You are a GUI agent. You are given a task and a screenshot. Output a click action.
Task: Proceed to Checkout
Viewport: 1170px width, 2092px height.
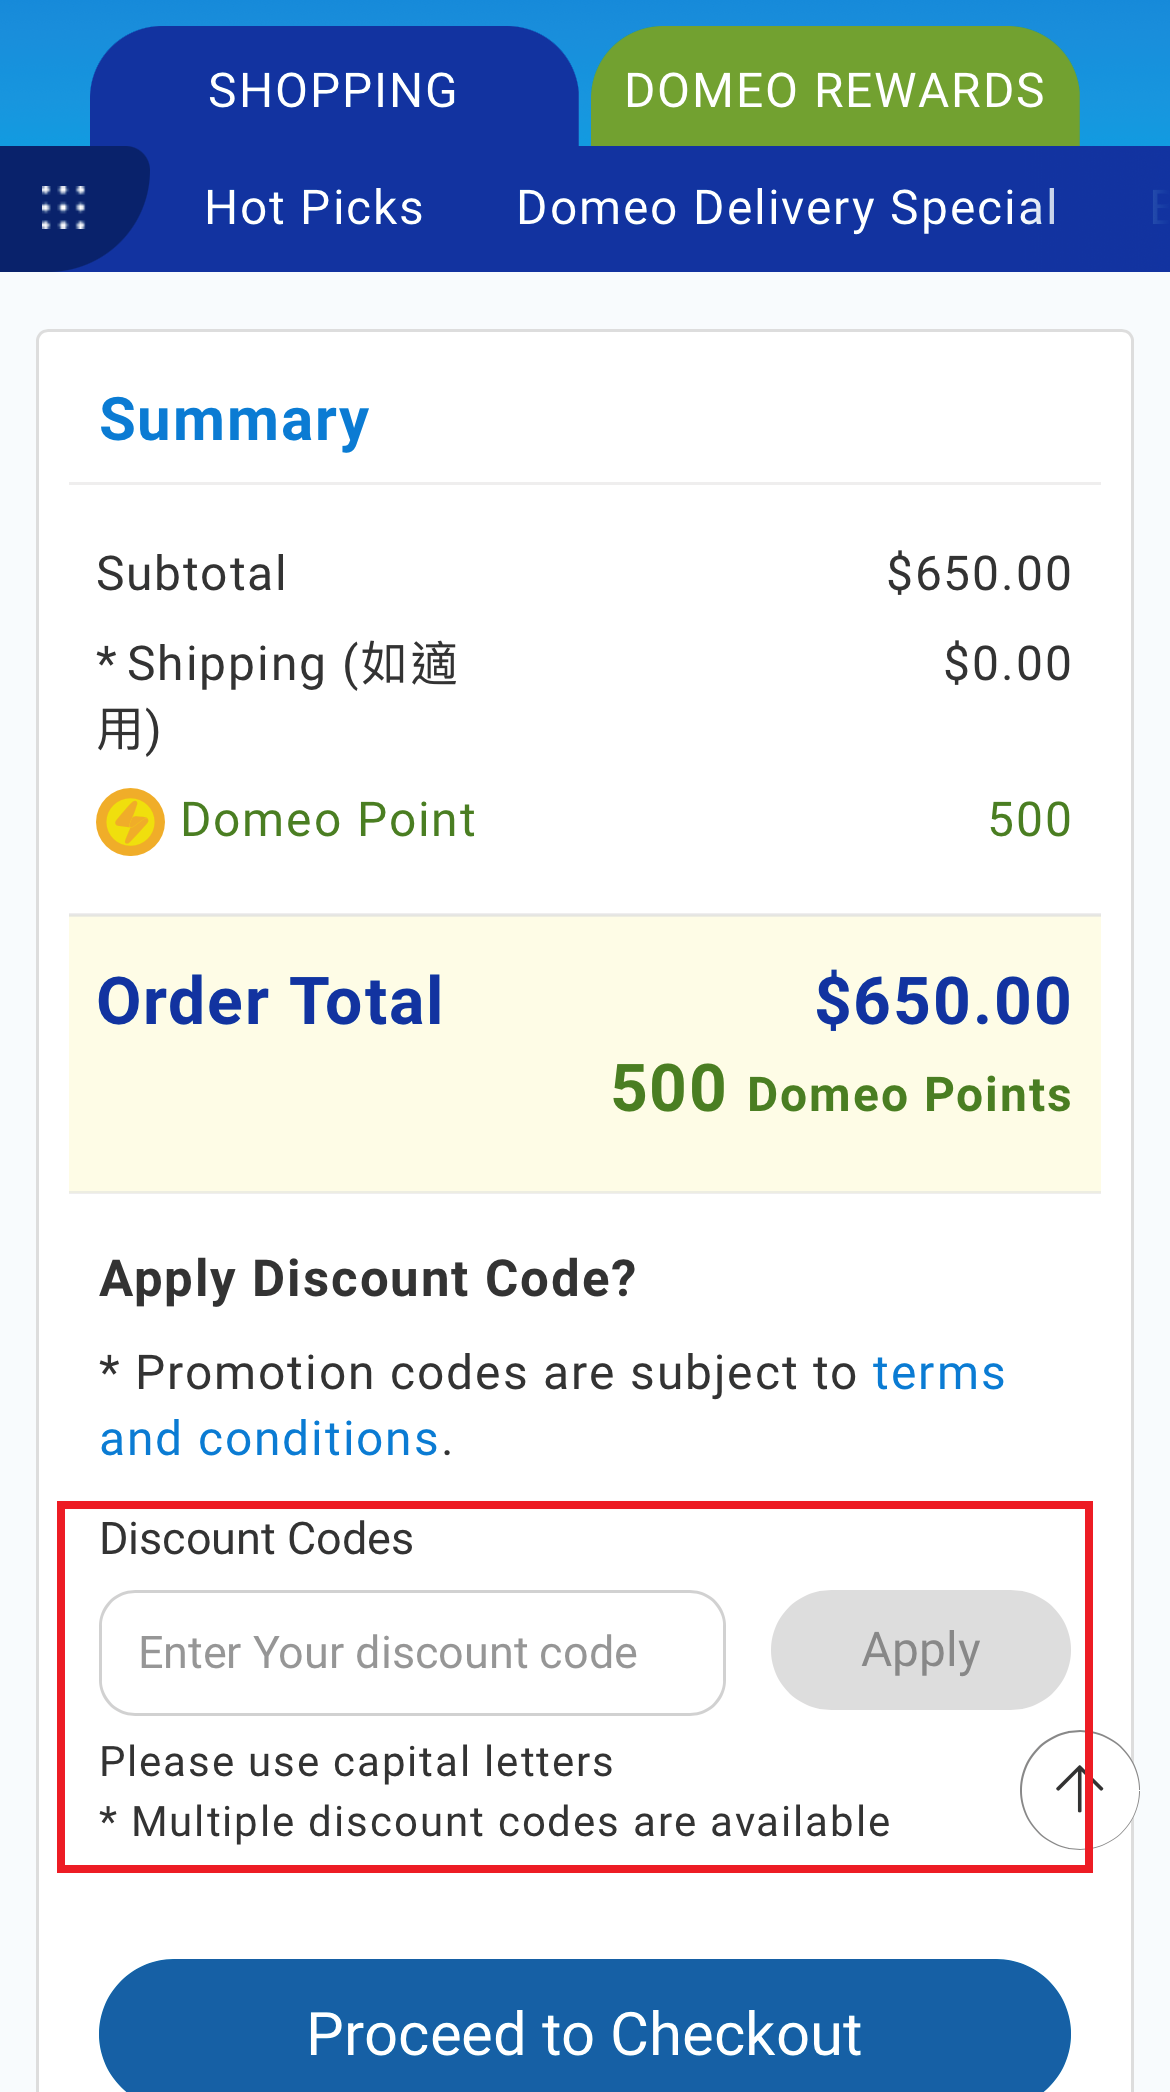(x=585, y=2030)
